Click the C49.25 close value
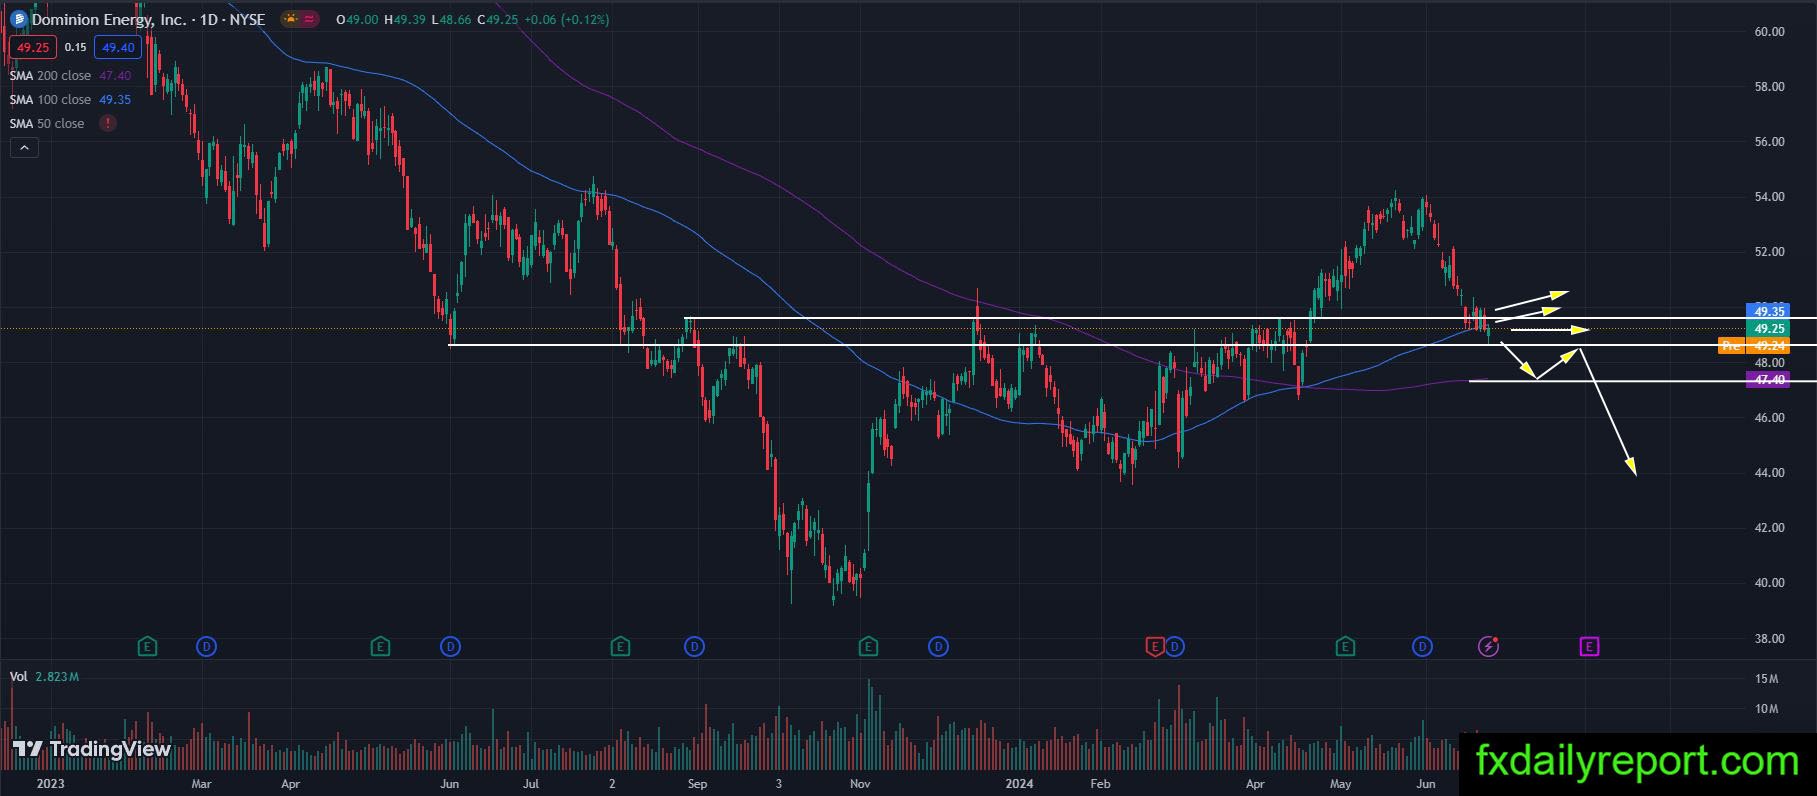The height and width of the screenshot is (796, 1817). pos(497,20)
